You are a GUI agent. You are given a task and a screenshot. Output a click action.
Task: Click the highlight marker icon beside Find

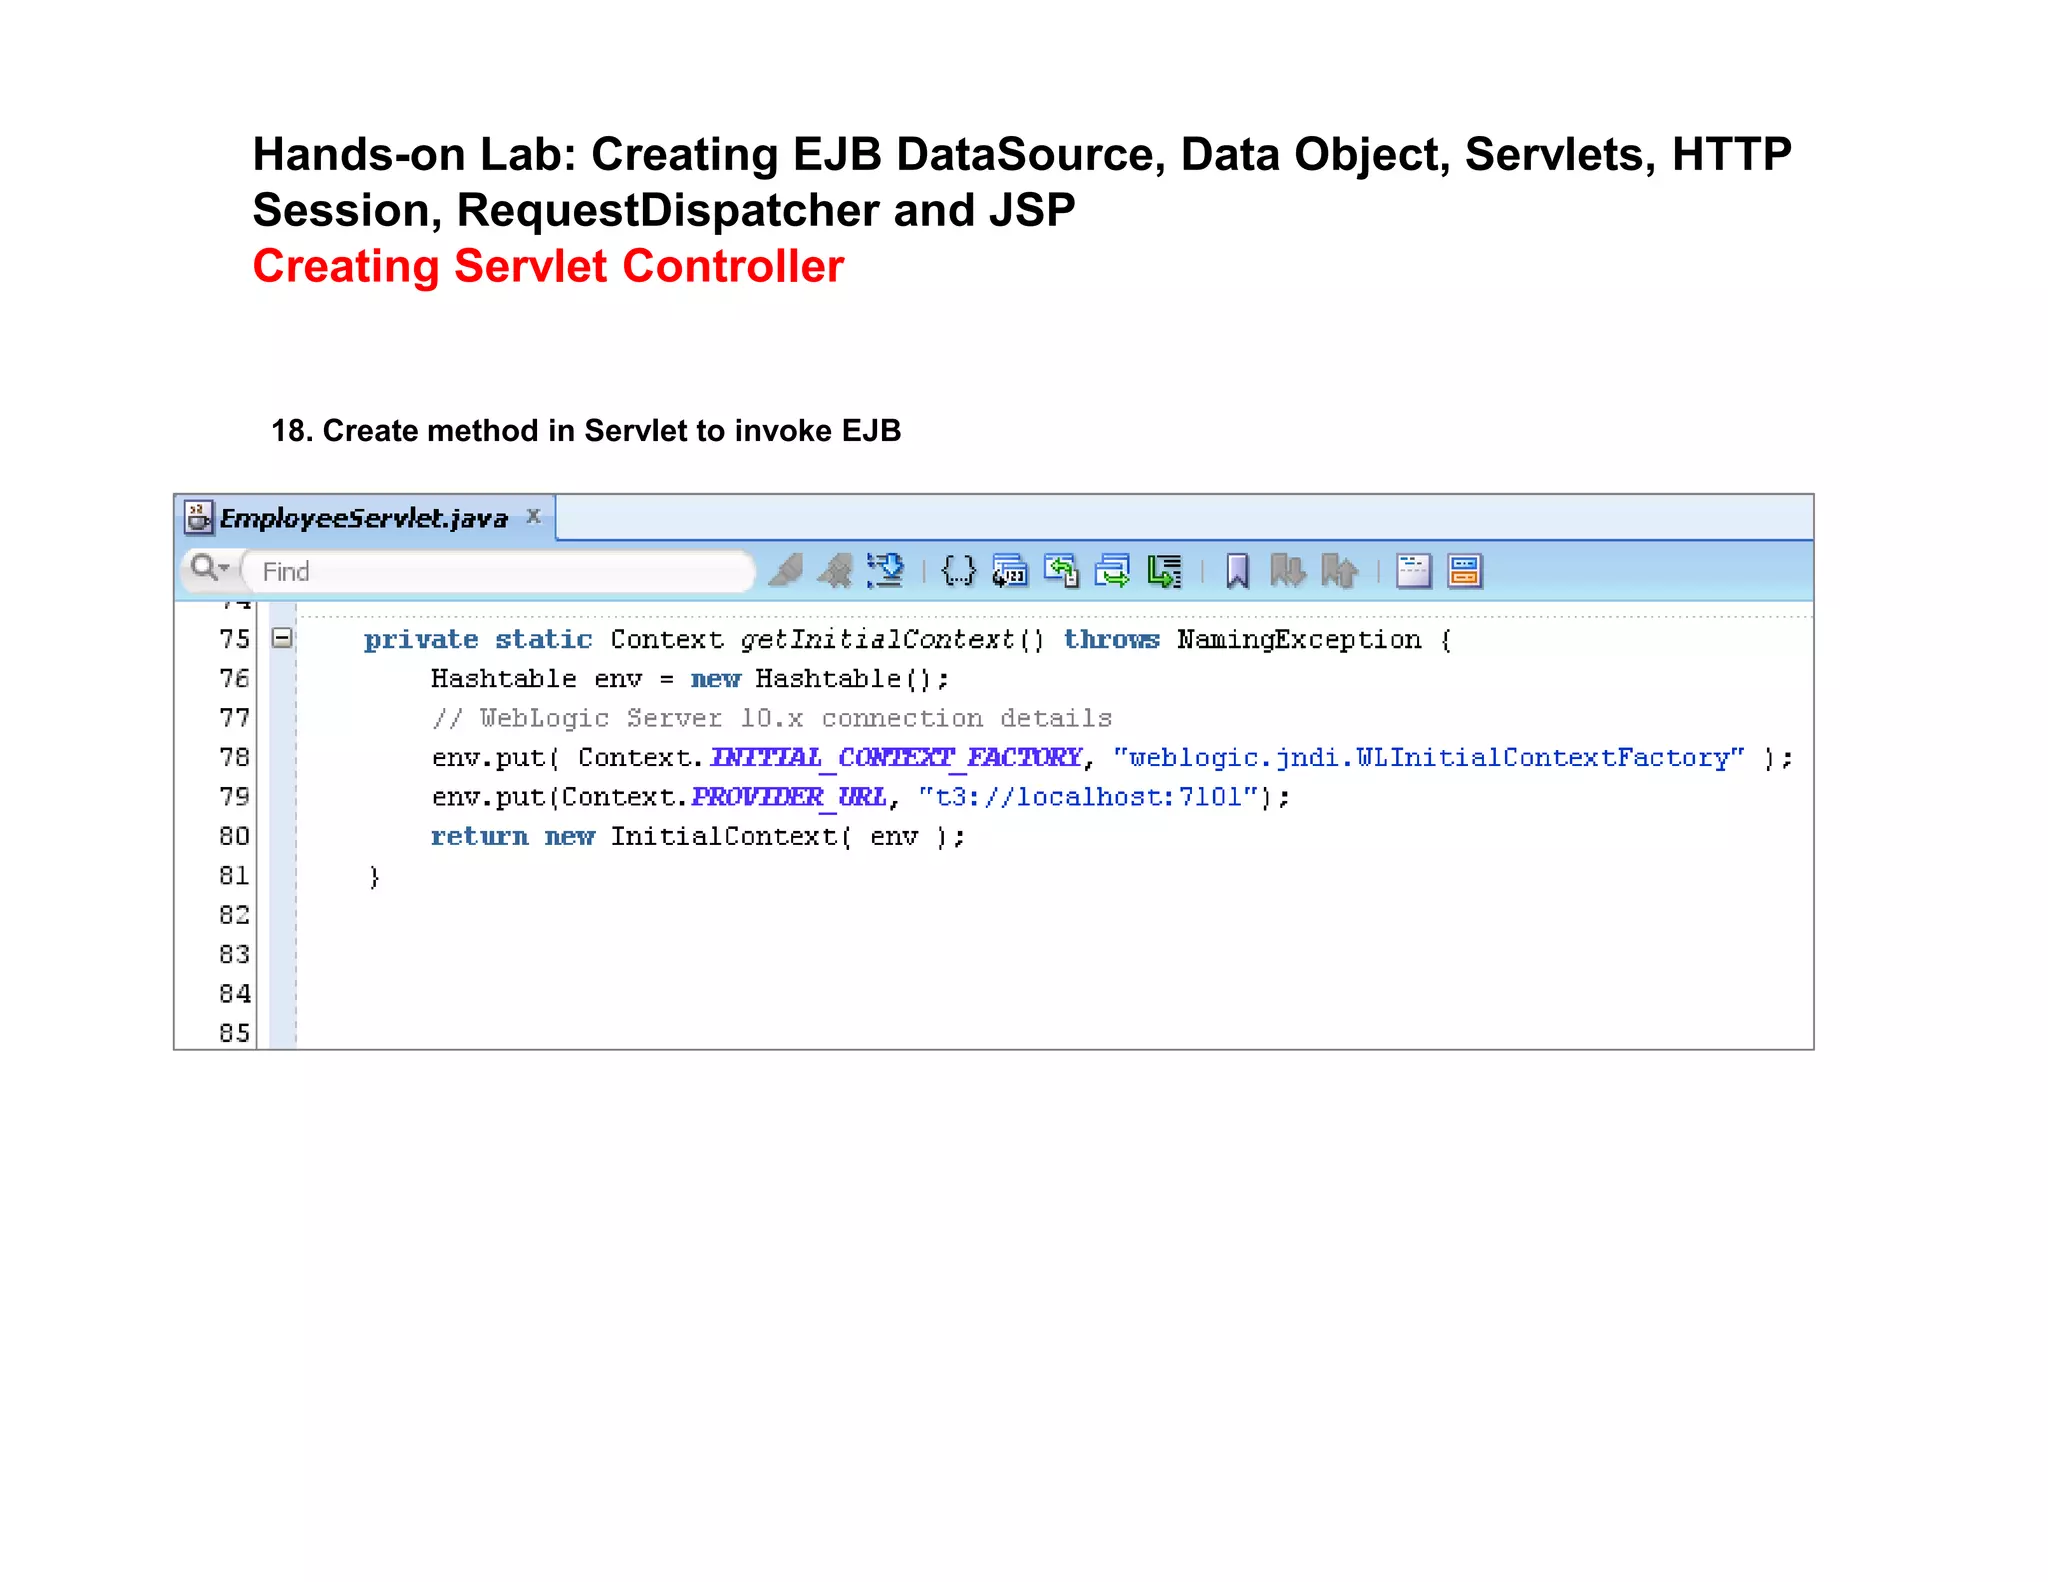(x=786, y=570)
